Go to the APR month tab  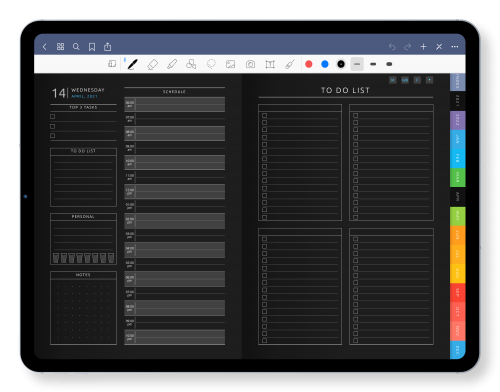click(x=457, y=197)
